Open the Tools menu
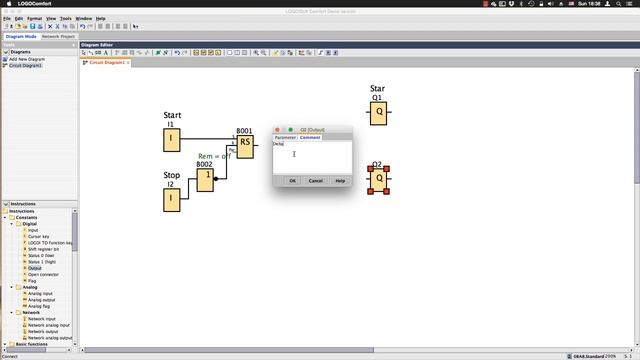 coord(66,19)
